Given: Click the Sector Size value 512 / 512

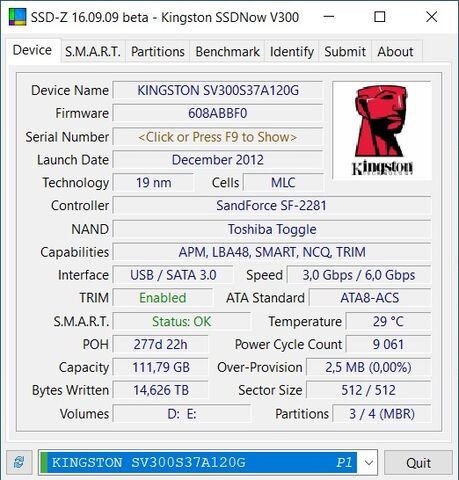Looking at the screenshot, I should pos(368,390).
